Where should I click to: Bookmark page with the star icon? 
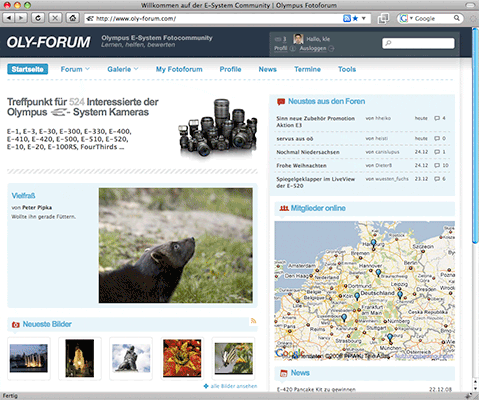tap(355, 18)
